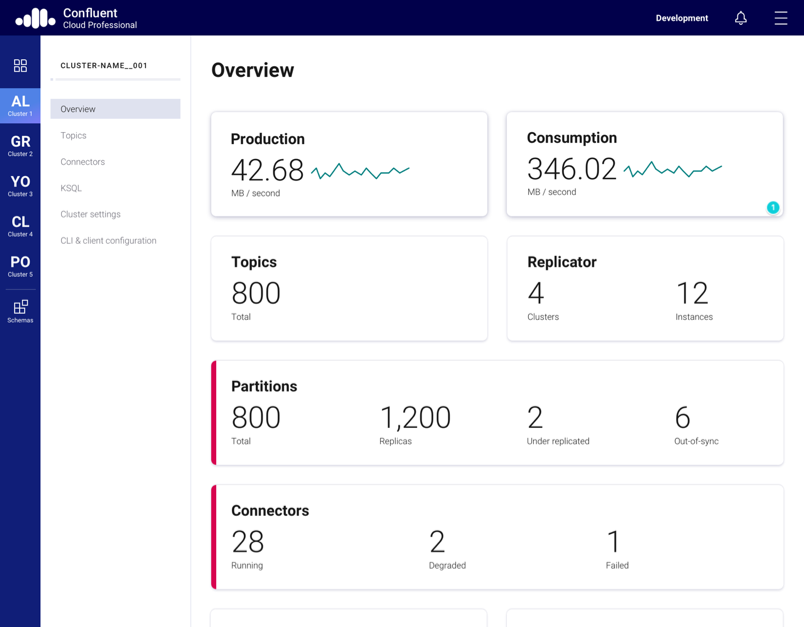This screenshot has width=804, height=627.
Task: Open the notifications bell
Action: (x=741, y=18)
